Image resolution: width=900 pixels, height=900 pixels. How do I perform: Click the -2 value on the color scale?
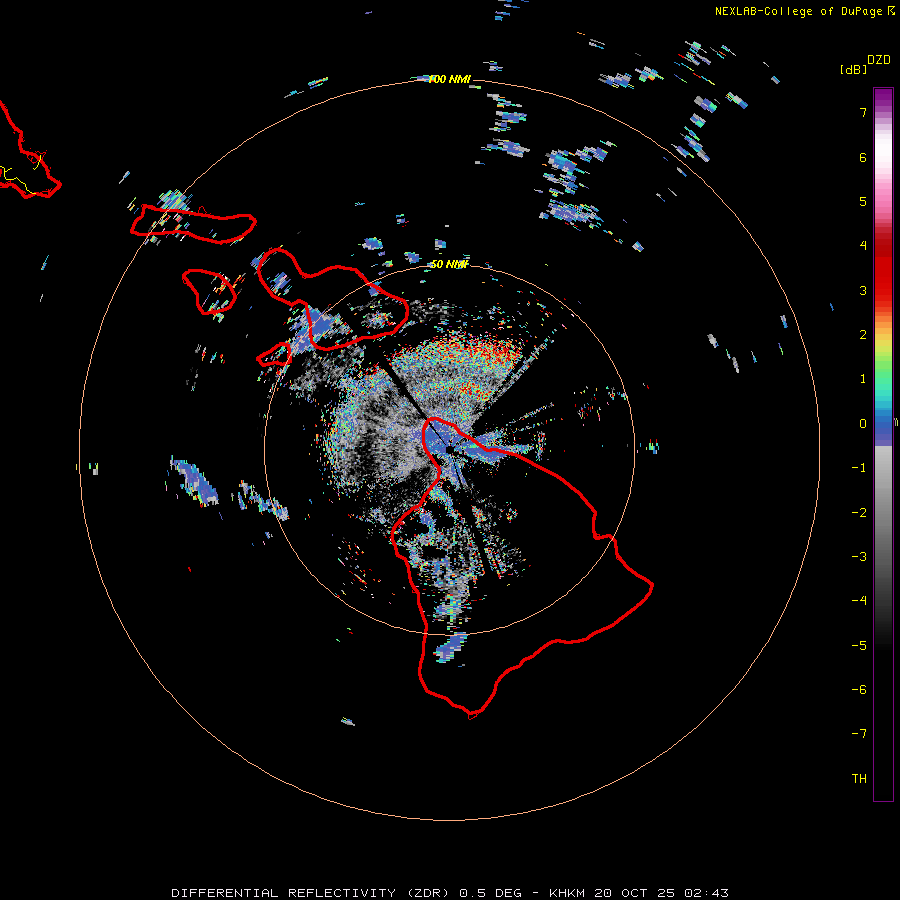859,513
